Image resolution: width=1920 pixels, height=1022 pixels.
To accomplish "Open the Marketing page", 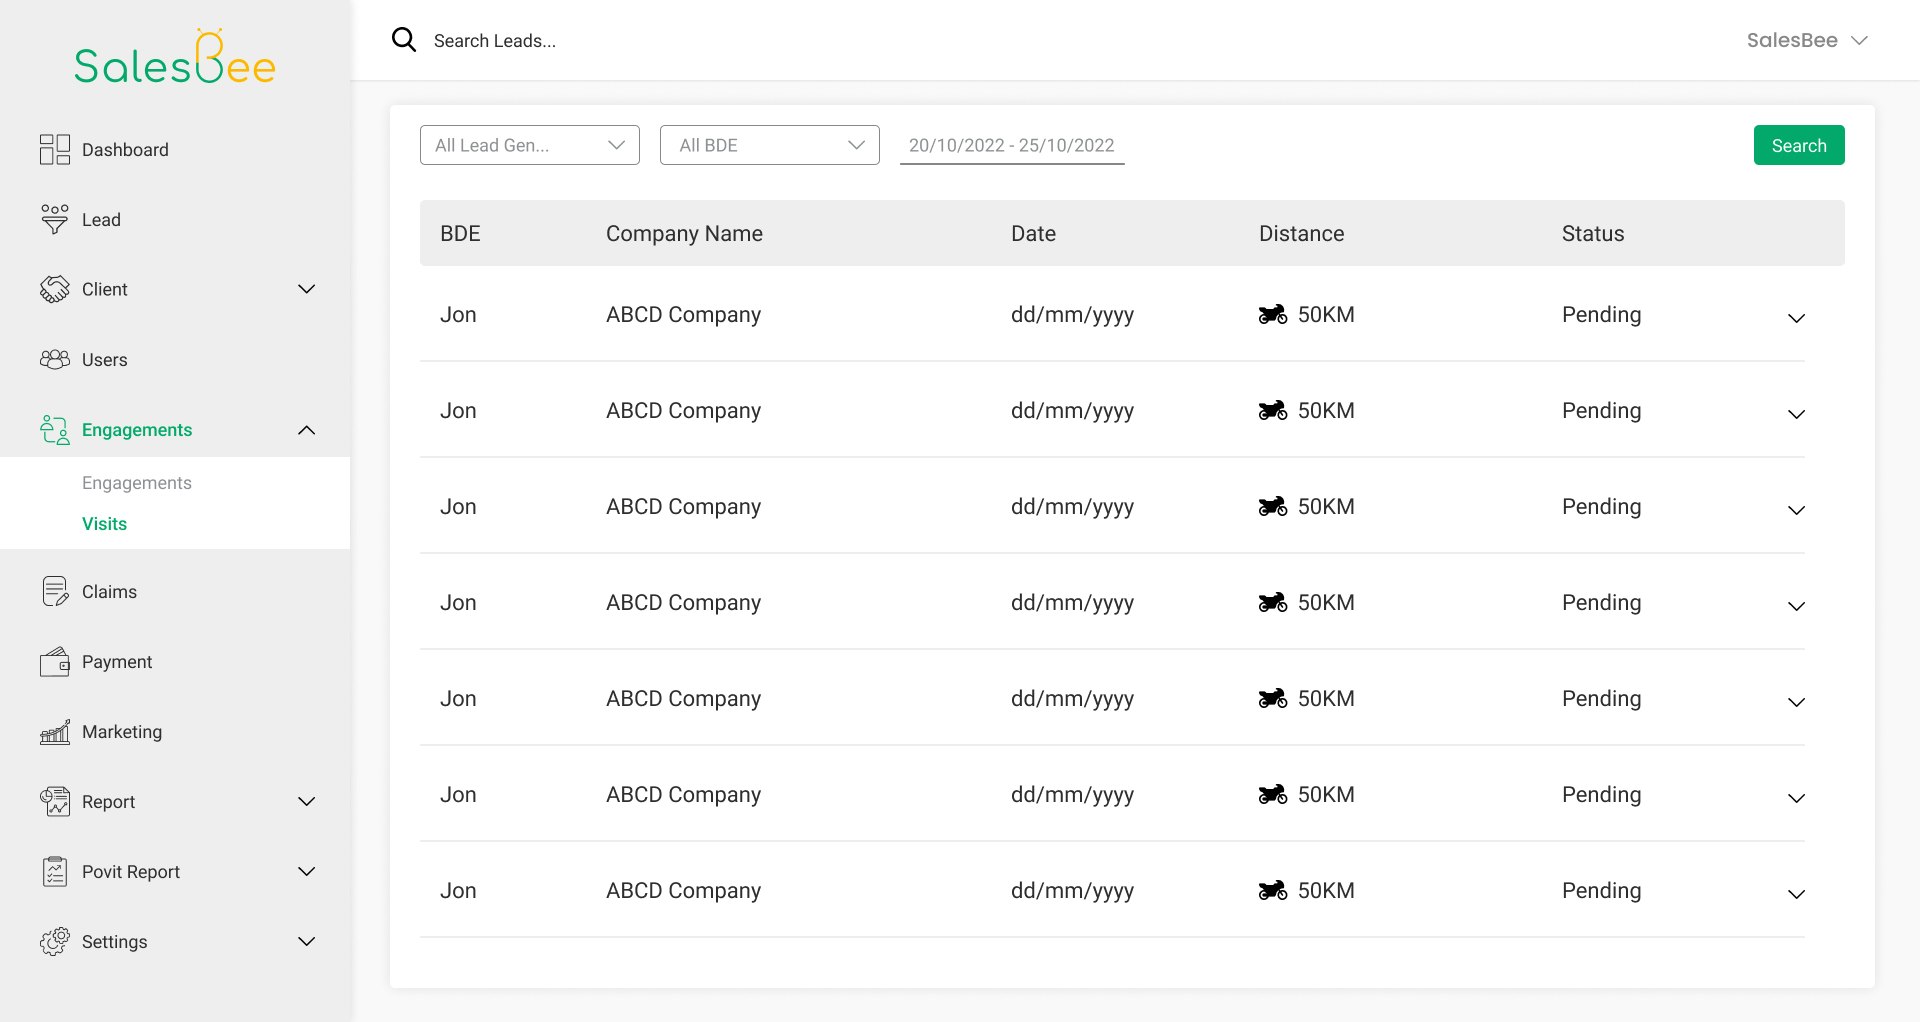I will point(122,732).
